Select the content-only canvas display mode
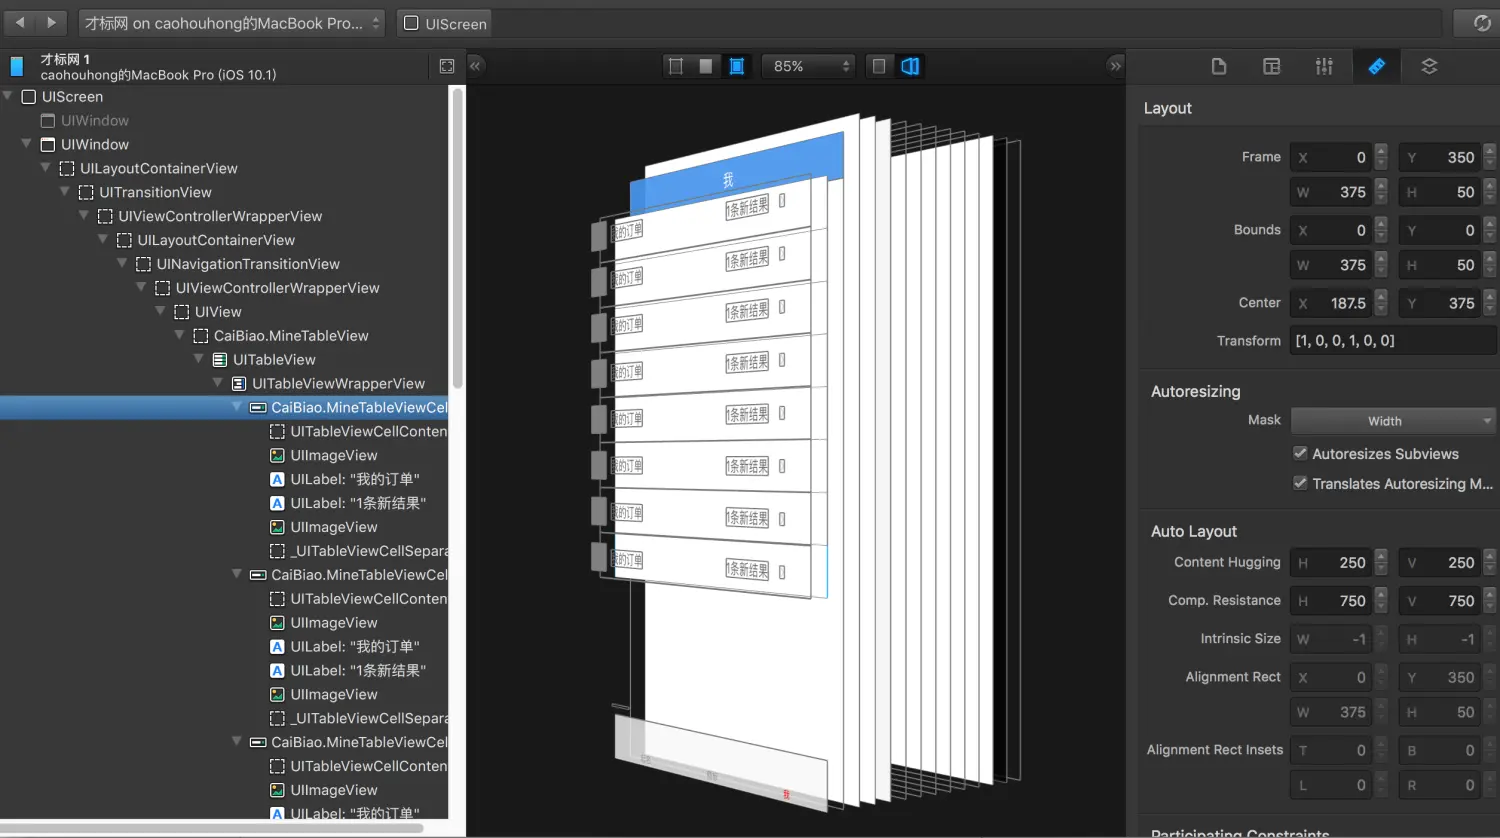 coord(706,66)
